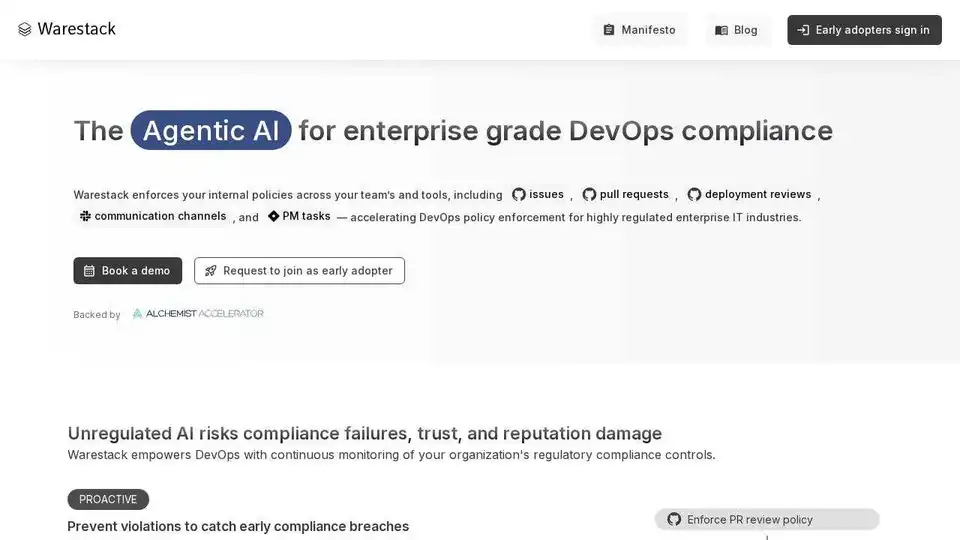The width and height of the screenshot is (960, 540).
Task: Click the rocket icon in request button
Action: pyautogui.click(x=211, y=271)
